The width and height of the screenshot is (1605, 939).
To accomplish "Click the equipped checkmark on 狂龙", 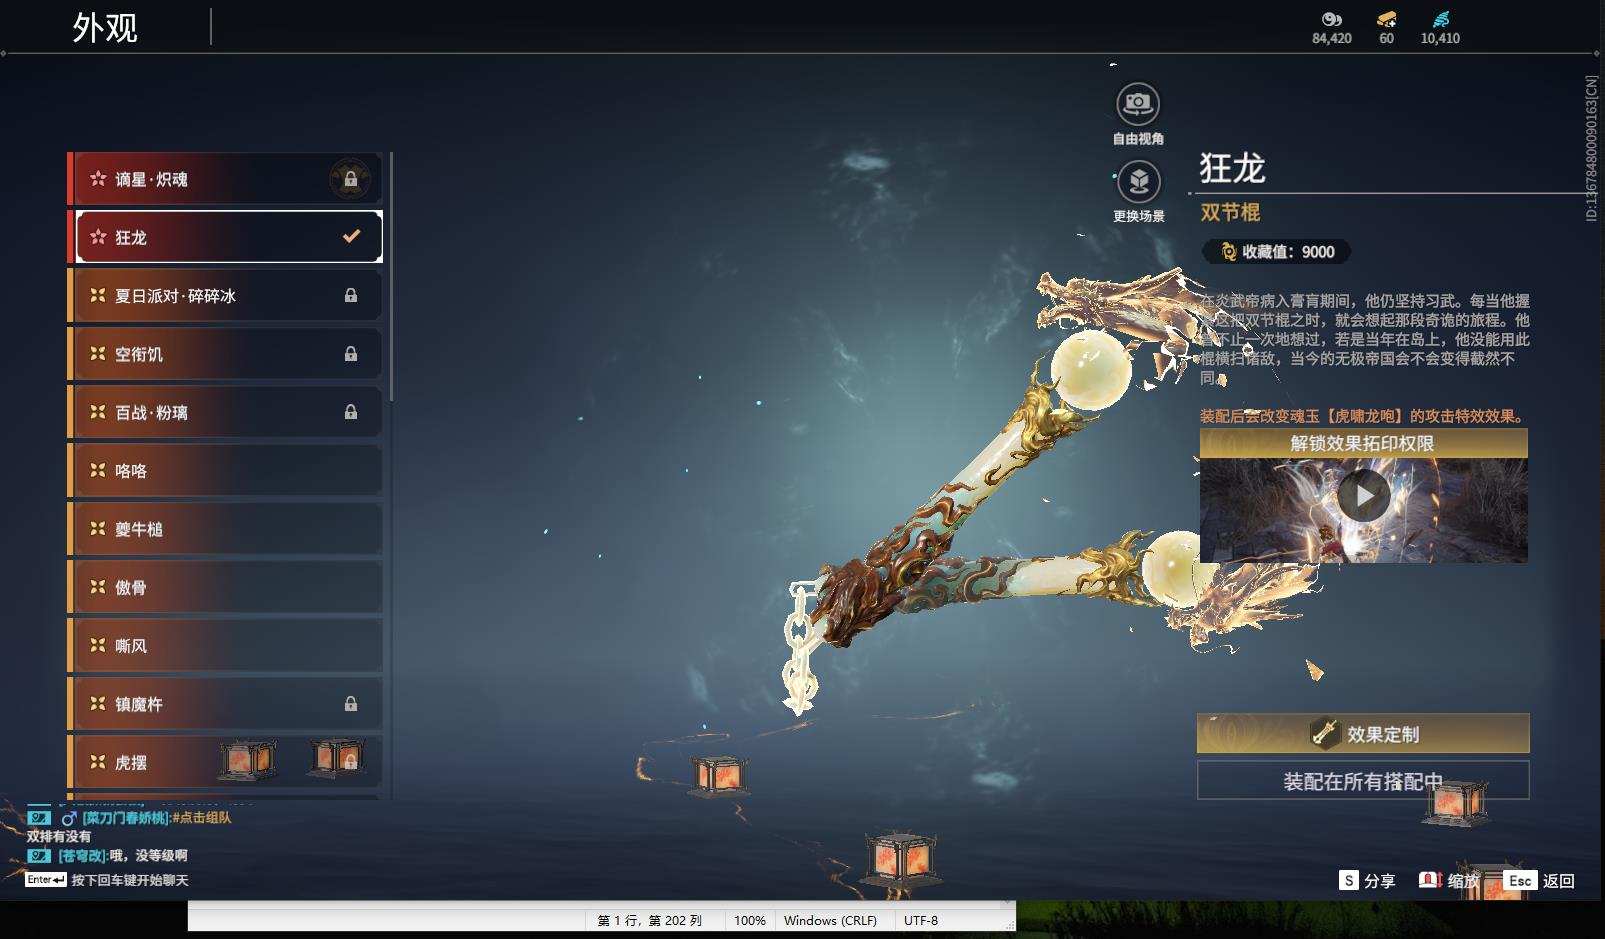I will click(x=351, y=237).
